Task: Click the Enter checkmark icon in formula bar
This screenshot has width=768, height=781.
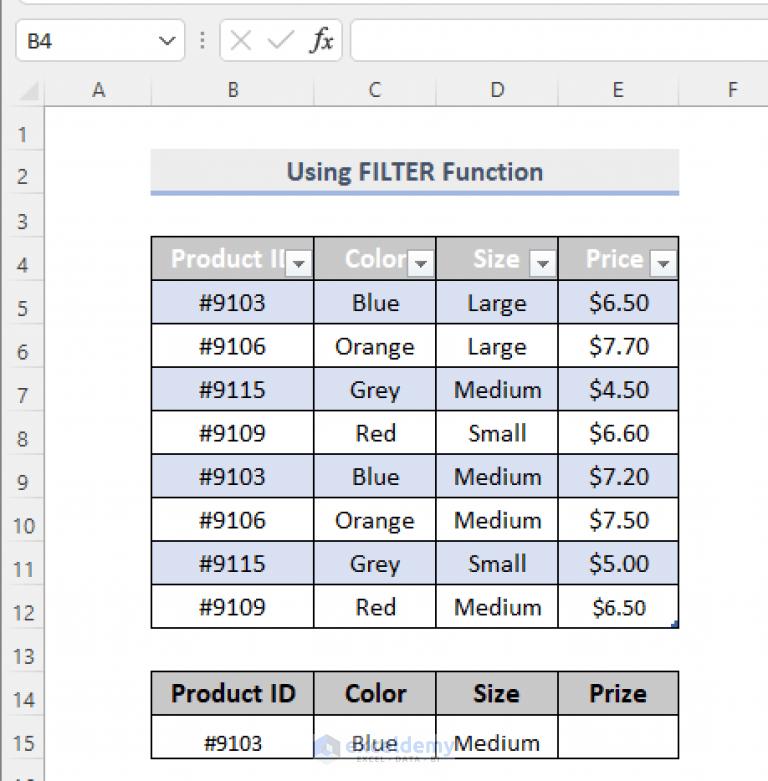Action: 281,40
